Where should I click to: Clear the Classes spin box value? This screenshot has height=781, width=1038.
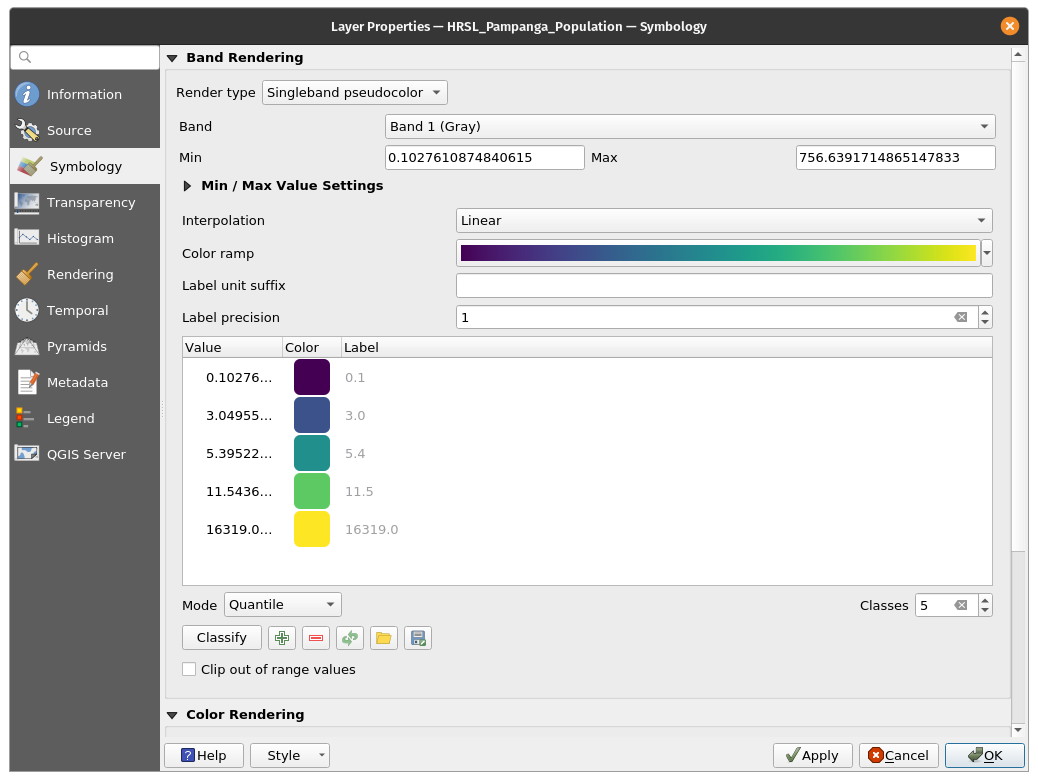(x=960, y=605)
